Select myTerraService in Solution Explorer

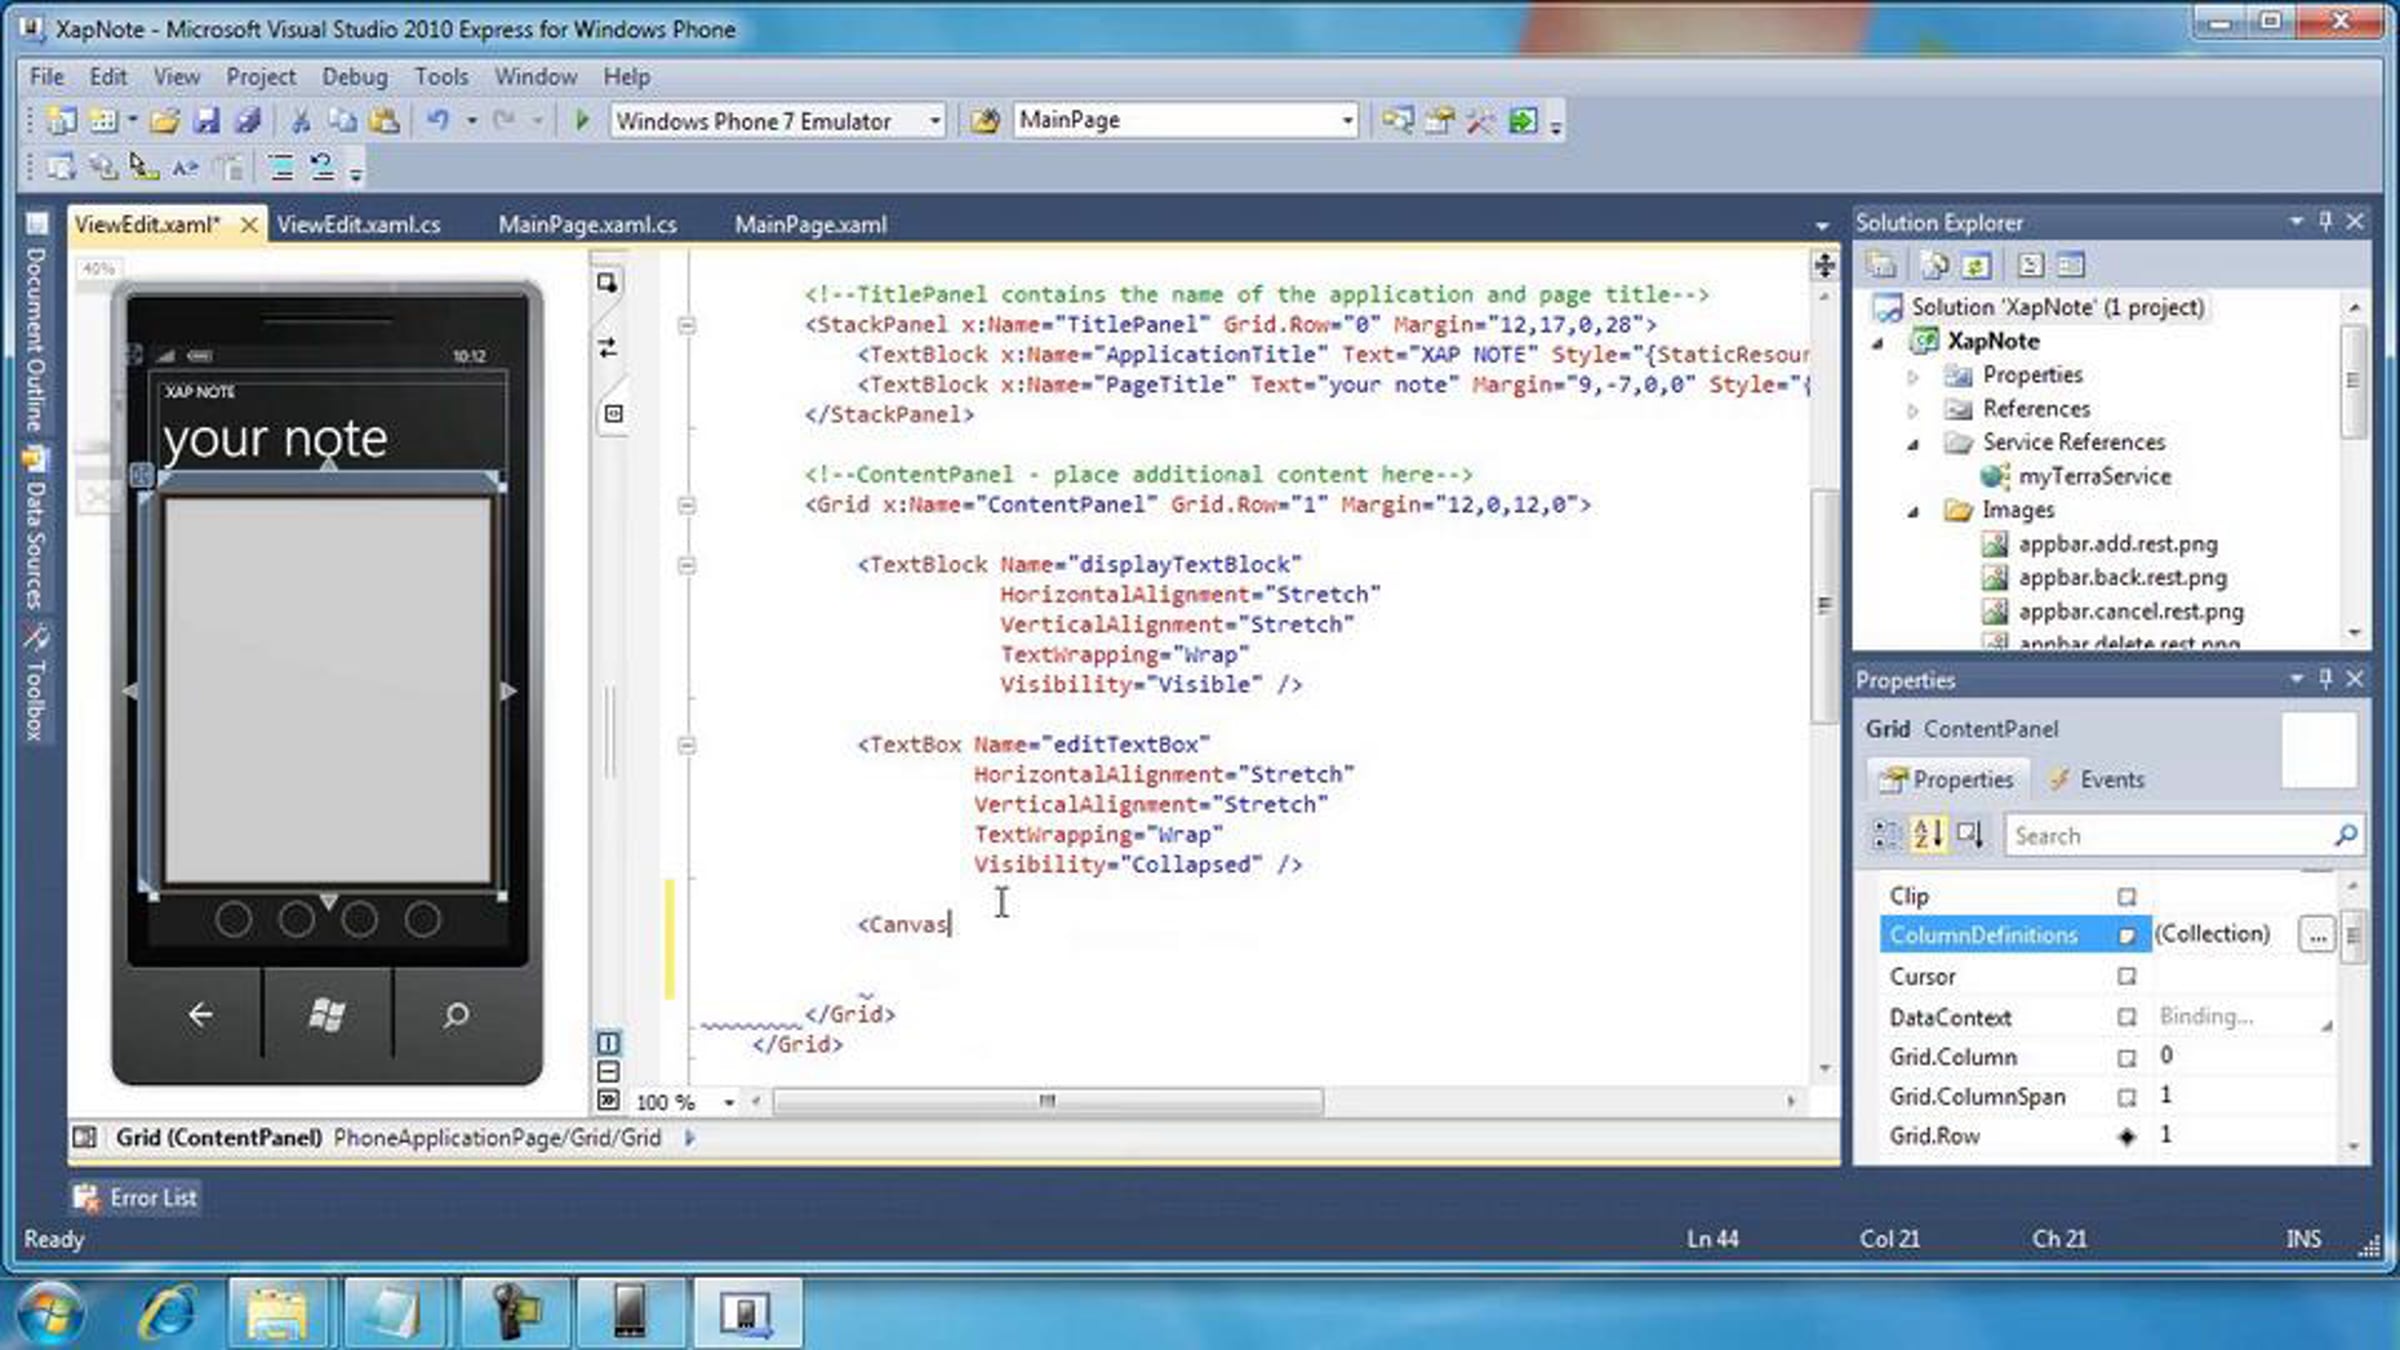[2094, 477]
